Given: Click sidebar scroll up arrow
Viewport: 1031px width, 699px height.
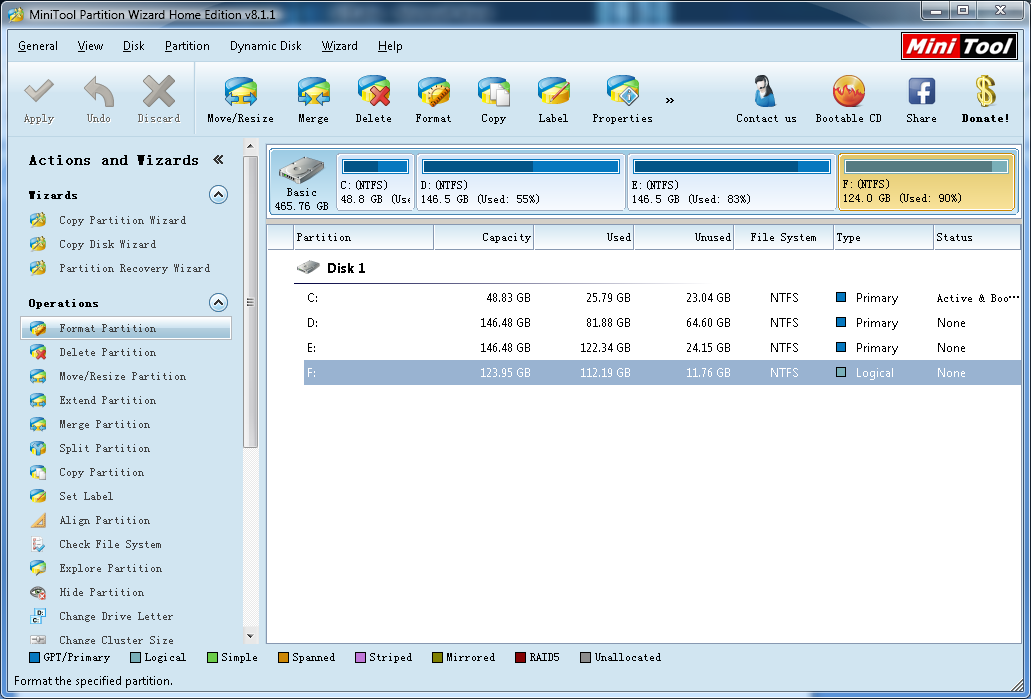Looking at the screenshot, I should pos(250,145).
